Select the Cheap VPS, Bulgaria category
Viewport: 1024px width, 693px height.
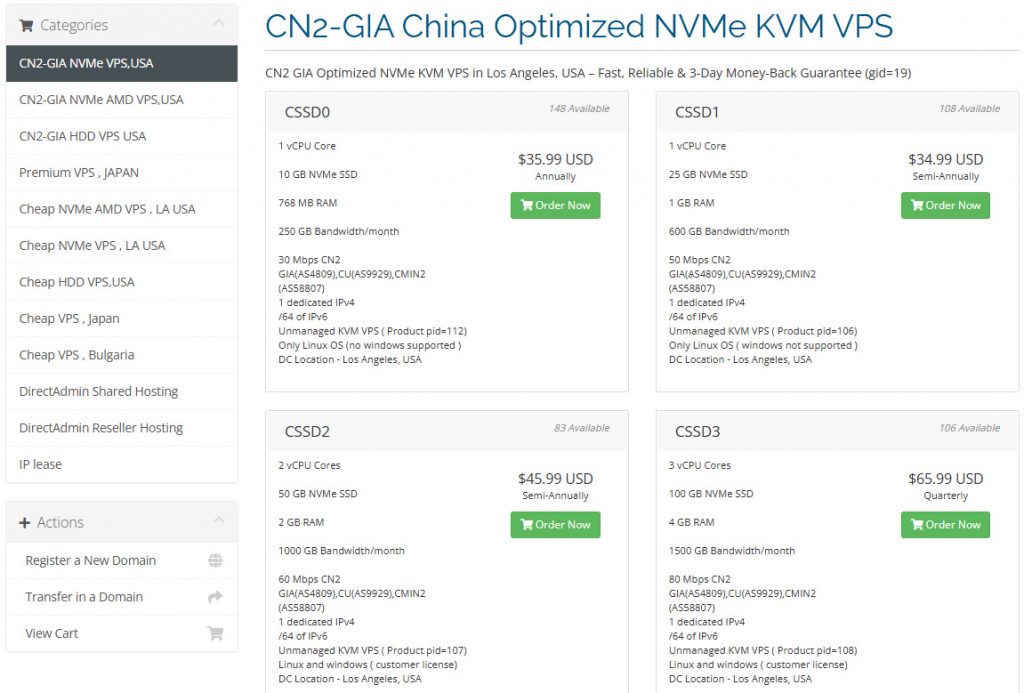click(x=76, y=355)
